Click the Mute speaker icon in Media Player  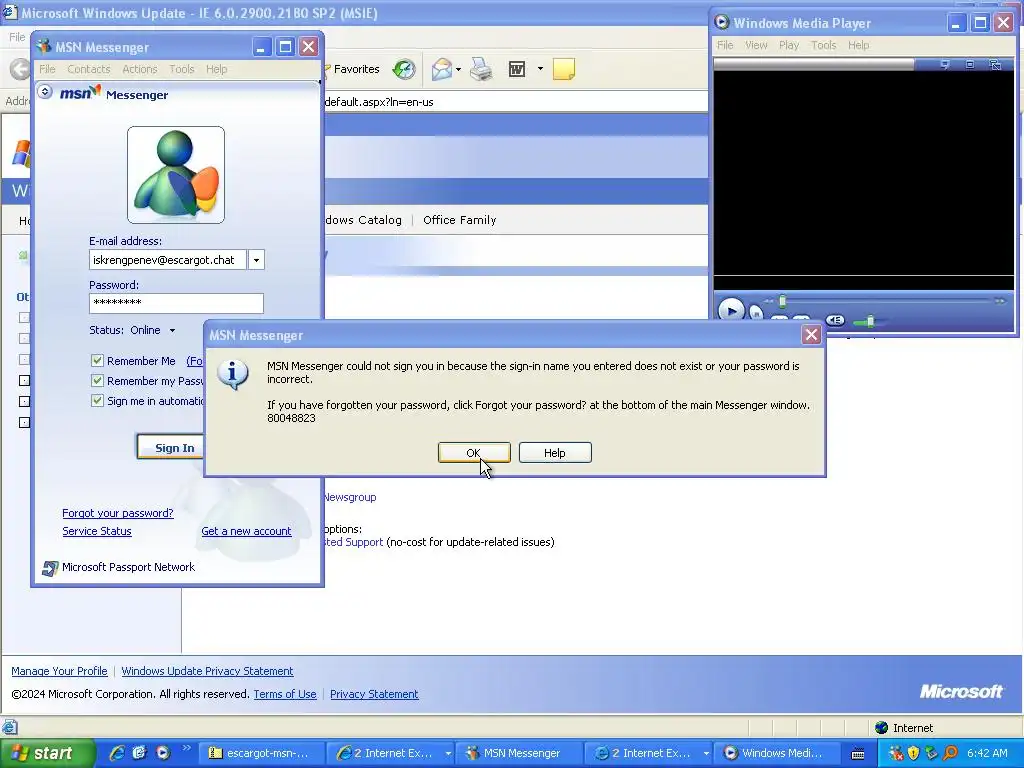(x=835, y=320)
